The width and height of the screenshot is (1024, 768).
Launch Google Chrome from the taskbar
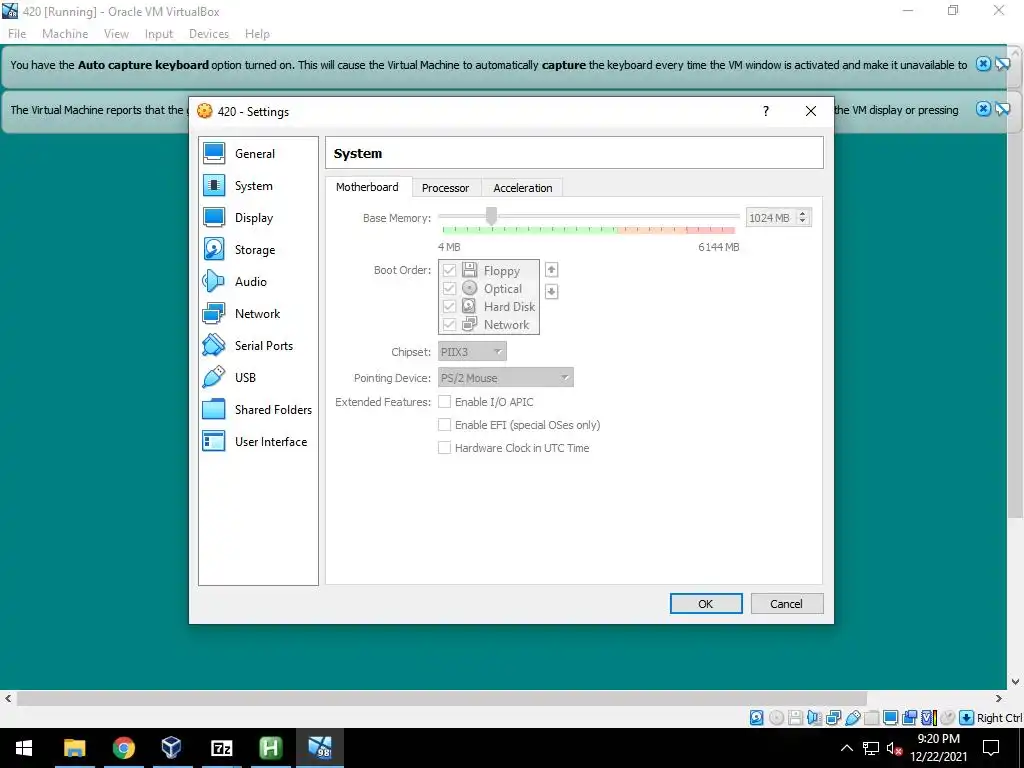123,748
